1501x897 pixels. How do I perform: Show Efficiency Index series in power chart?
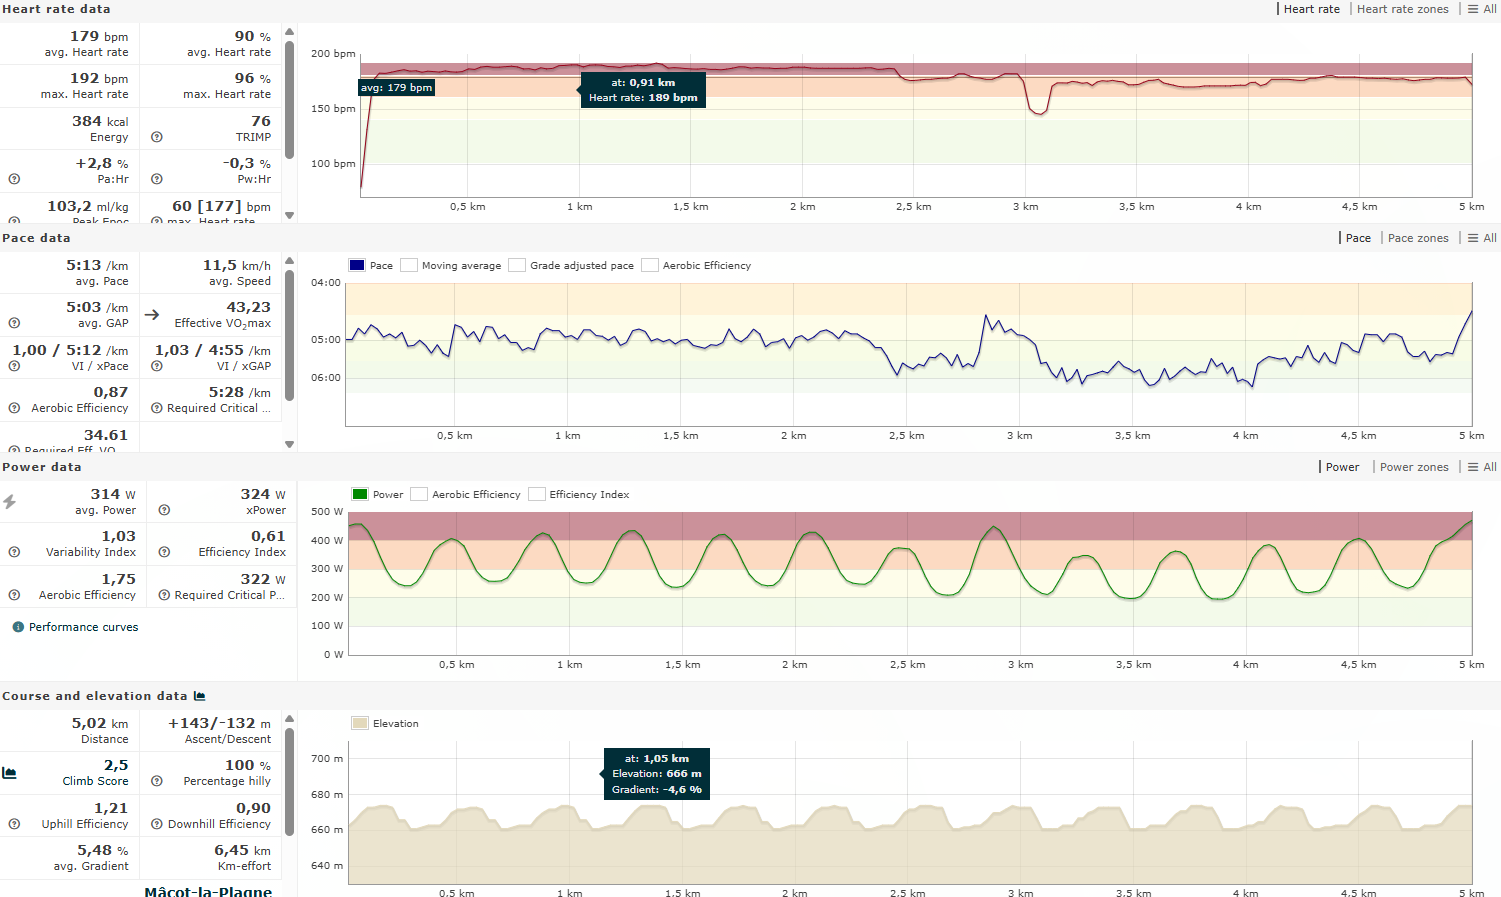537,495
